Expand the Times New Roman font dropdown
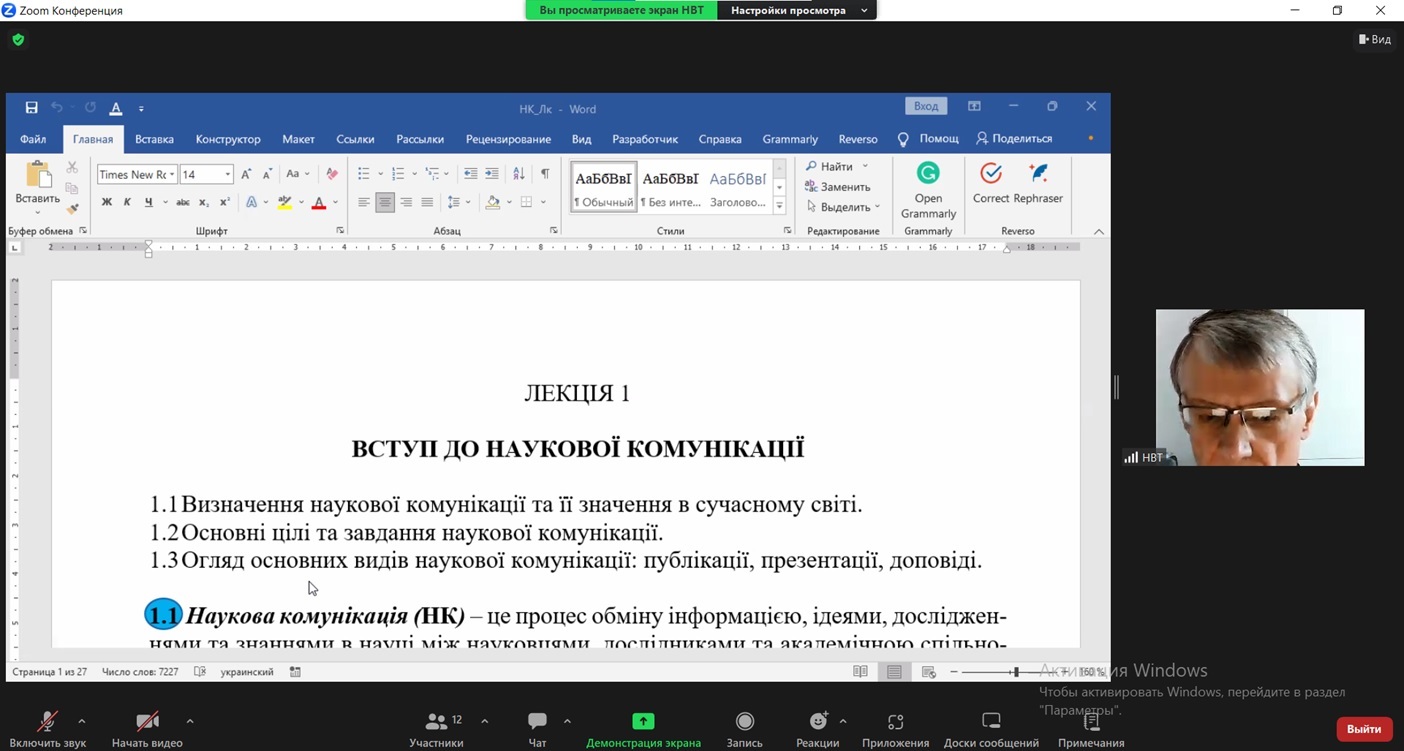 tap(172, 175)
